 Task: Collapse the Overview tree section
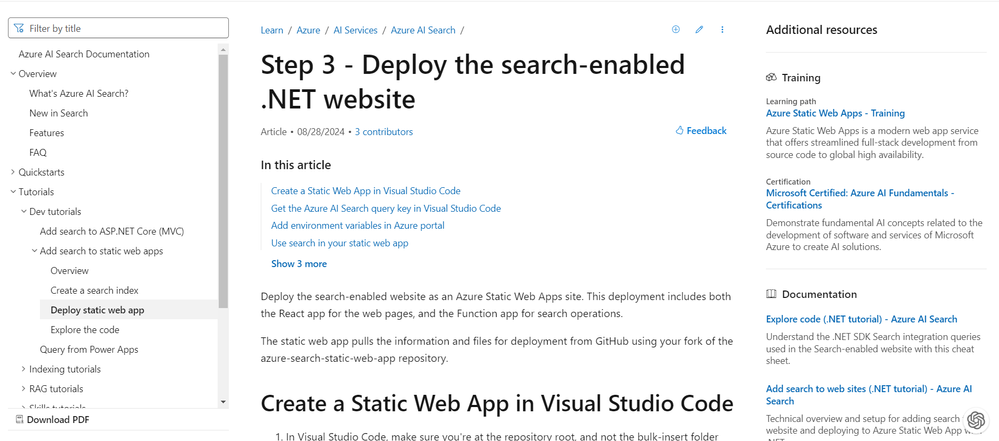click(13, 74)
